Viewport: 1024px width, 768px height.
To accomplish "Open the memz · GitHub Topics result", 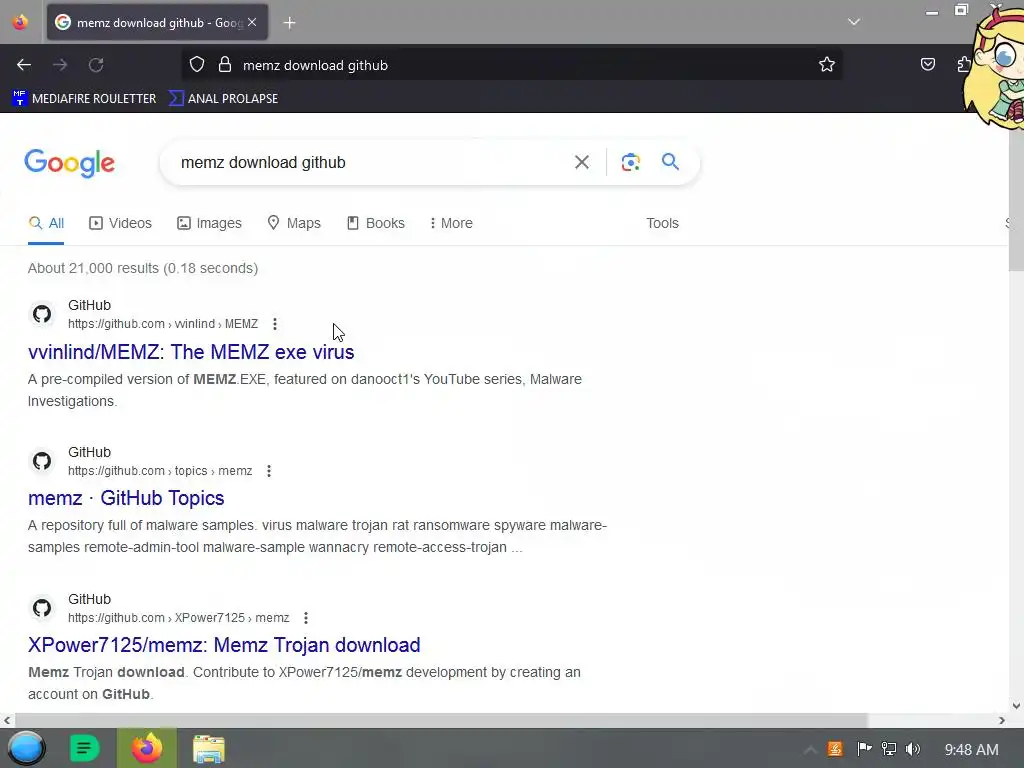I will pyautogui.click(x=126, y=498).
